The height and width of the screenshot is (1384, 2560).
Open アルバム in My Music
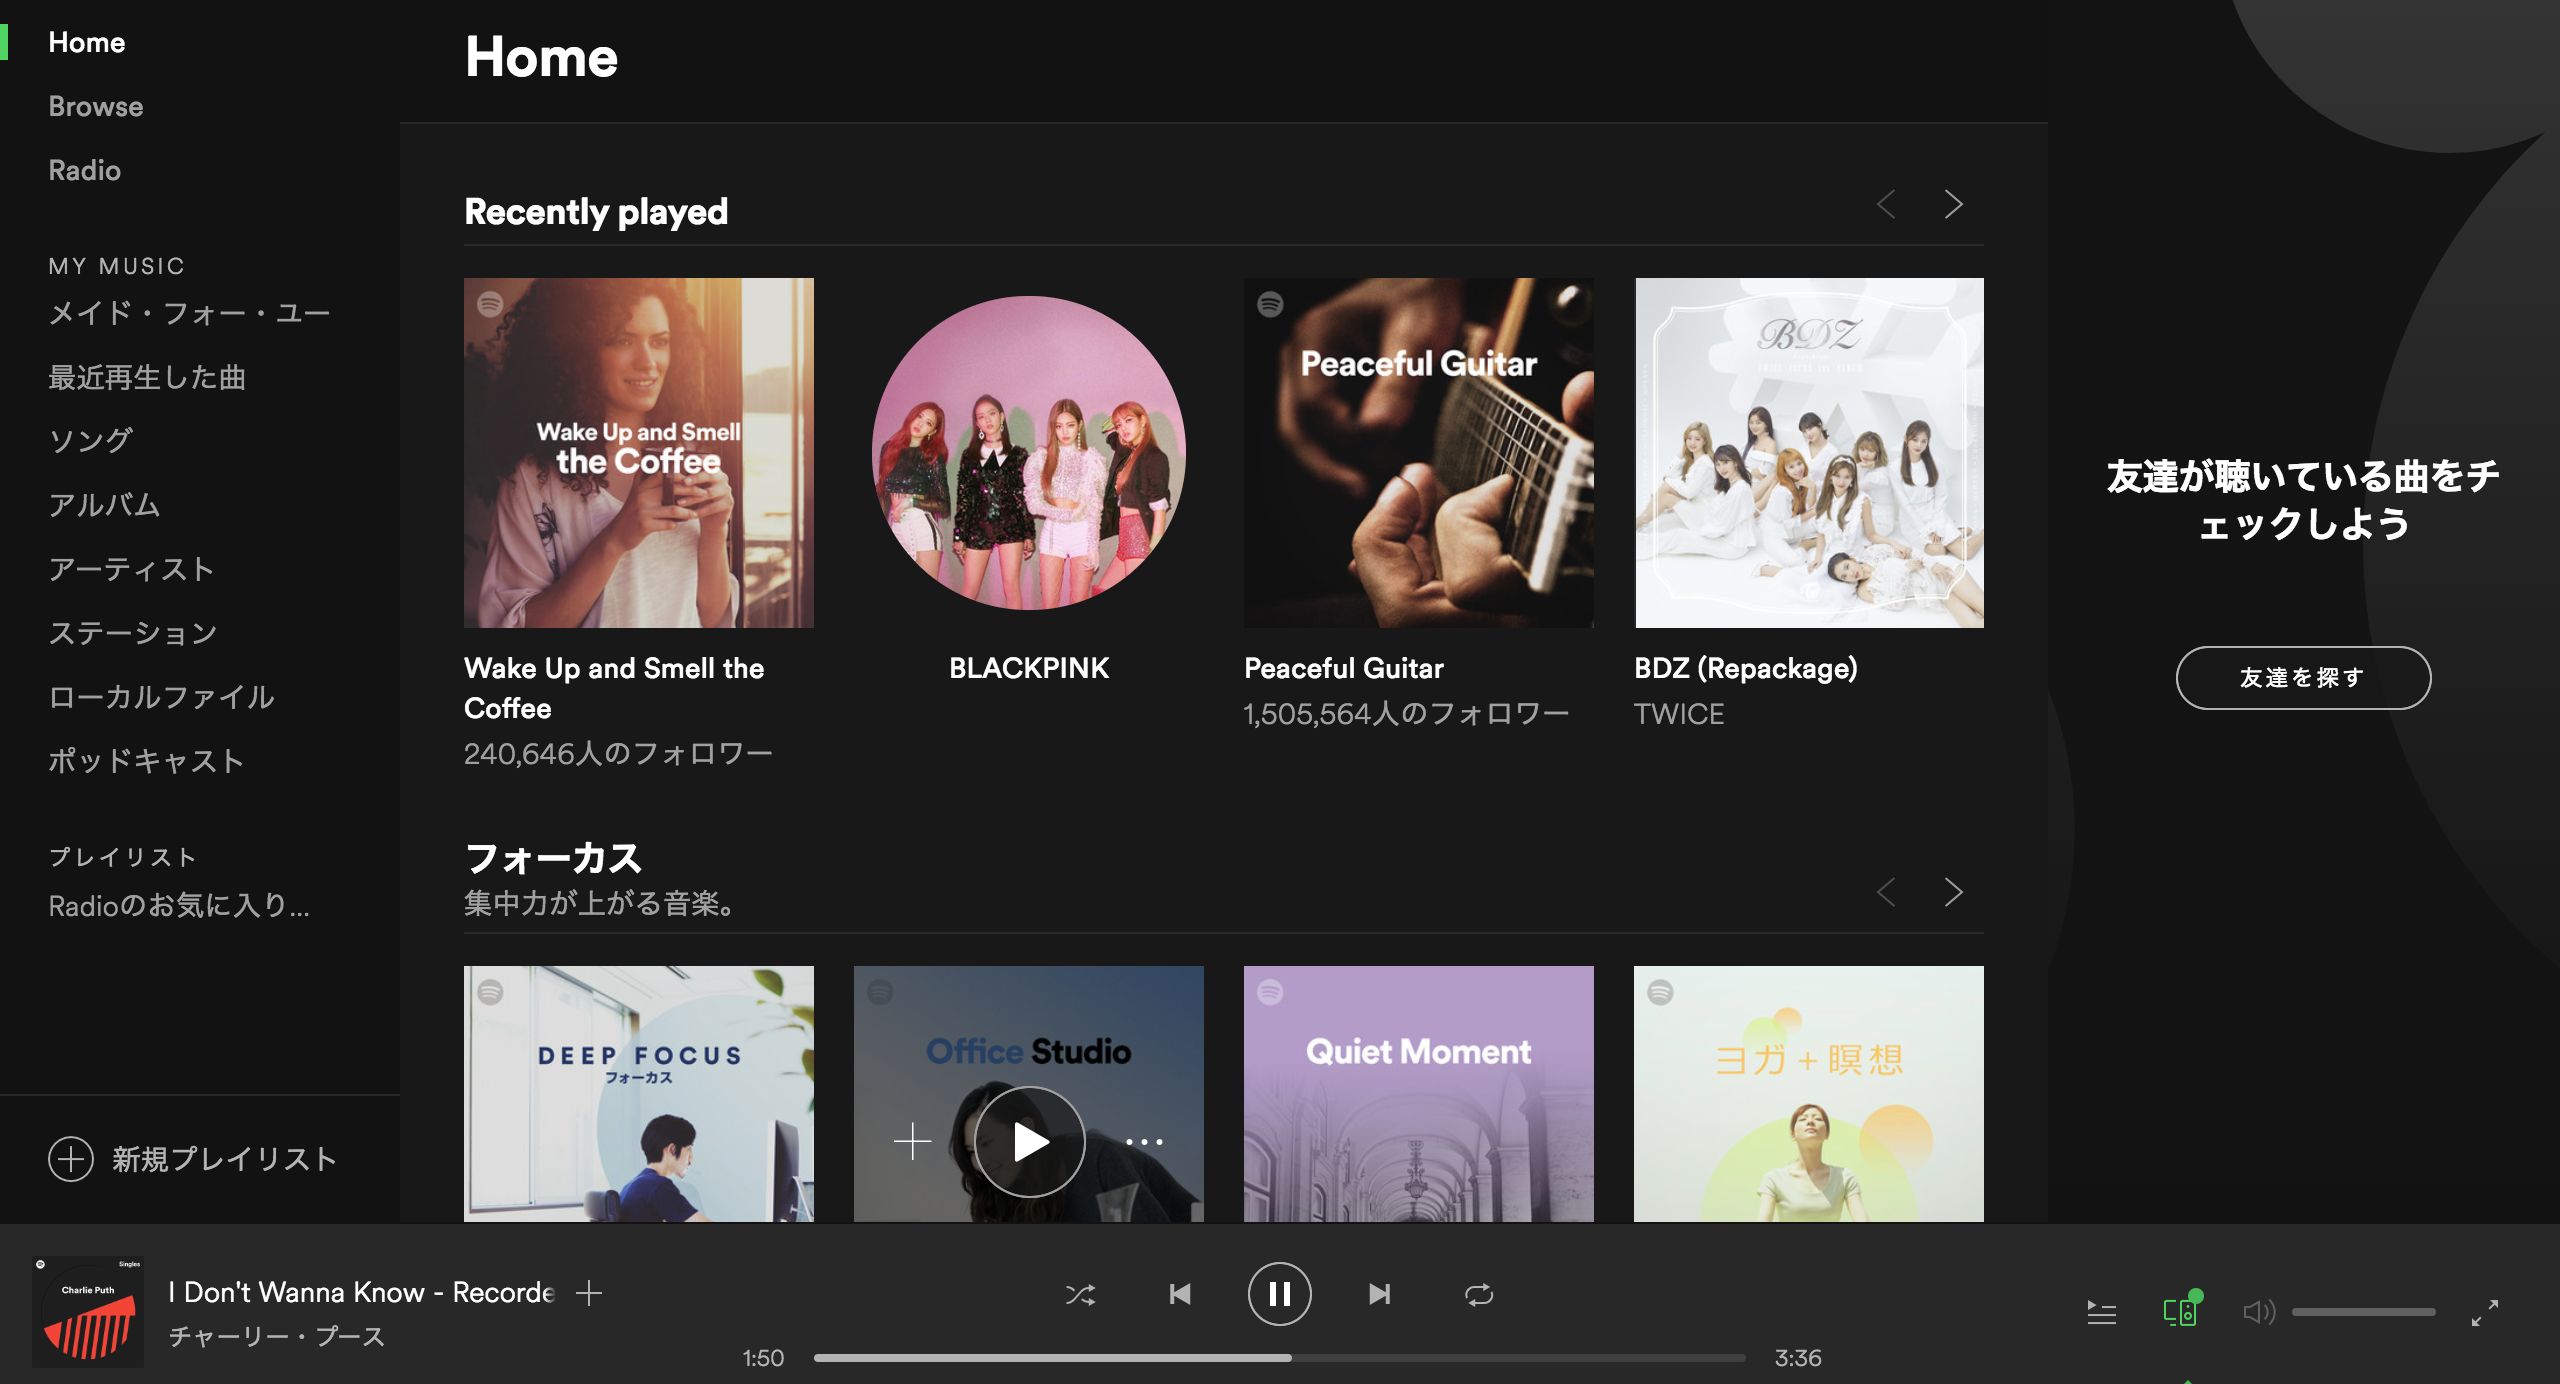[x=105, y=505]
